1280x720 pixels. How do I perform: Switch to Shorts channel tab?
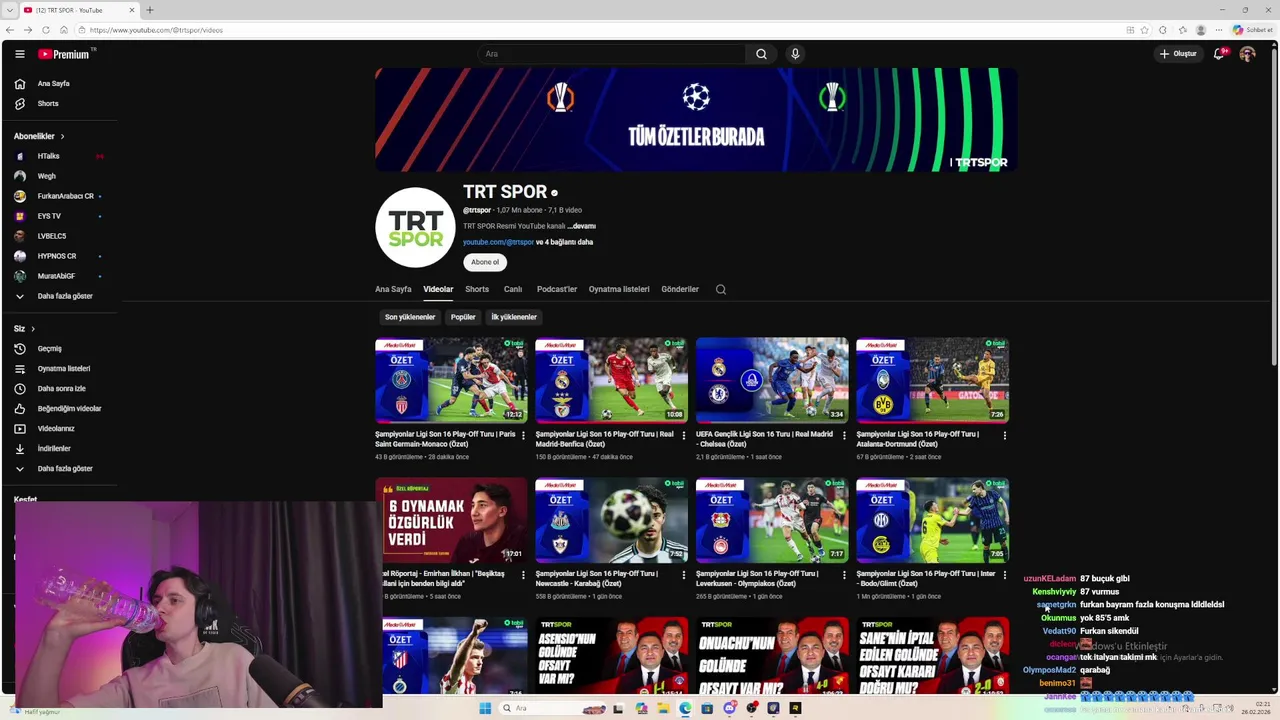coord(477,289)
